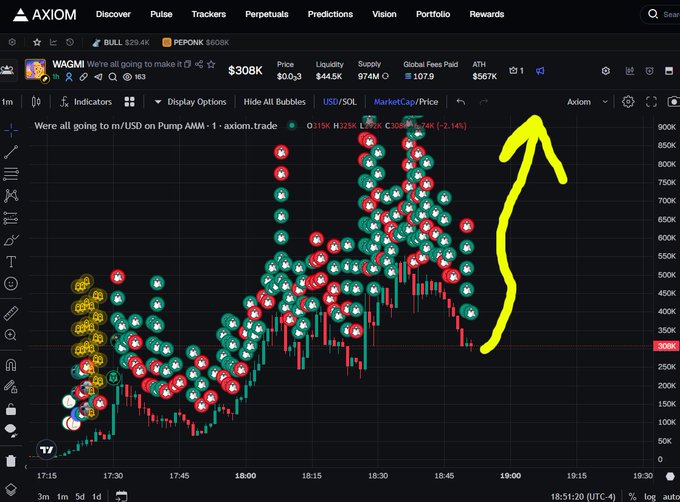Go to Trackers page

click(x=209, y=14)
